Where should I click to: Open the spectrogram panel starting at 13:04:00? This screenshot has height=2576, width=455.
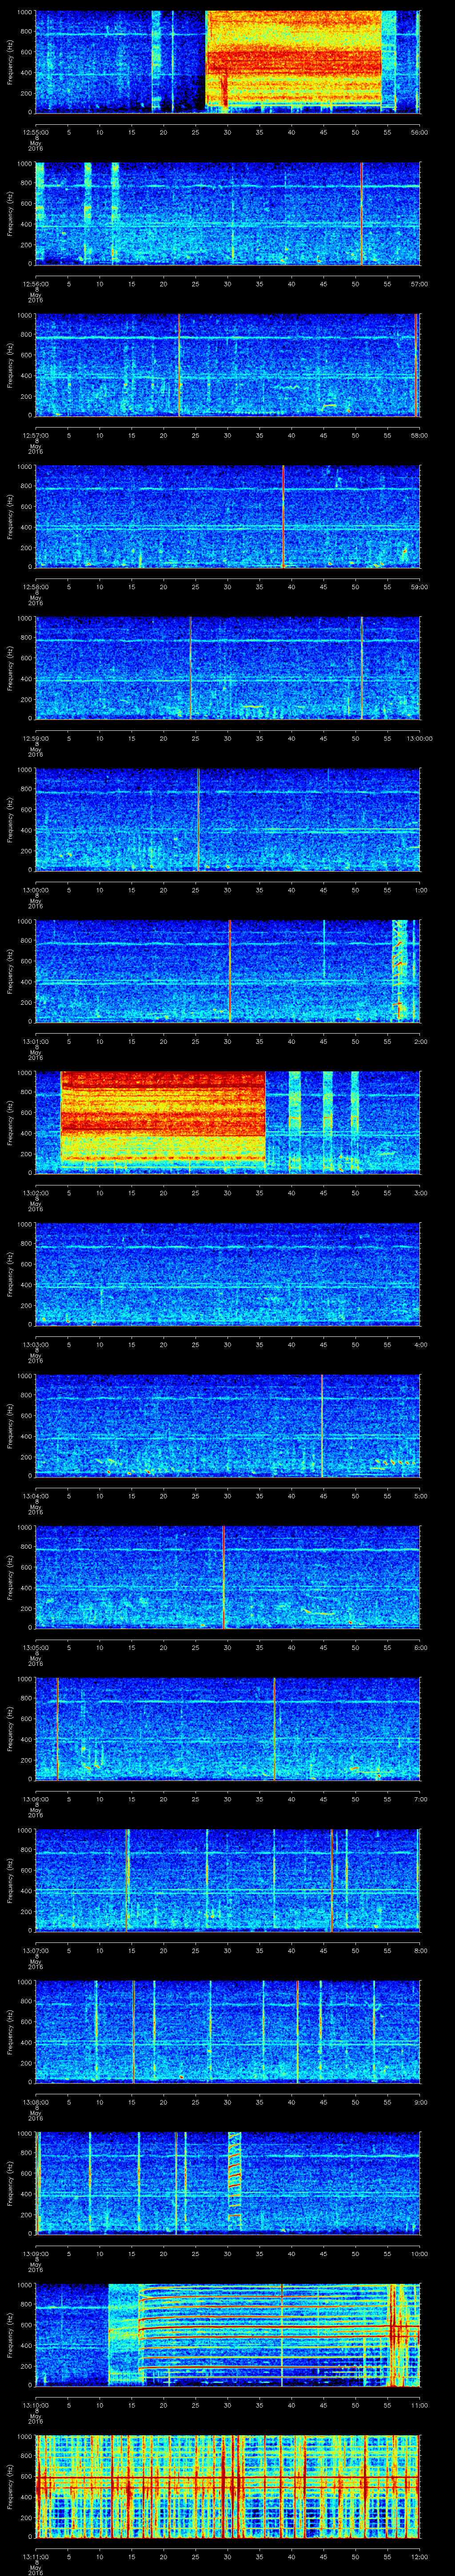point(227,1426)
